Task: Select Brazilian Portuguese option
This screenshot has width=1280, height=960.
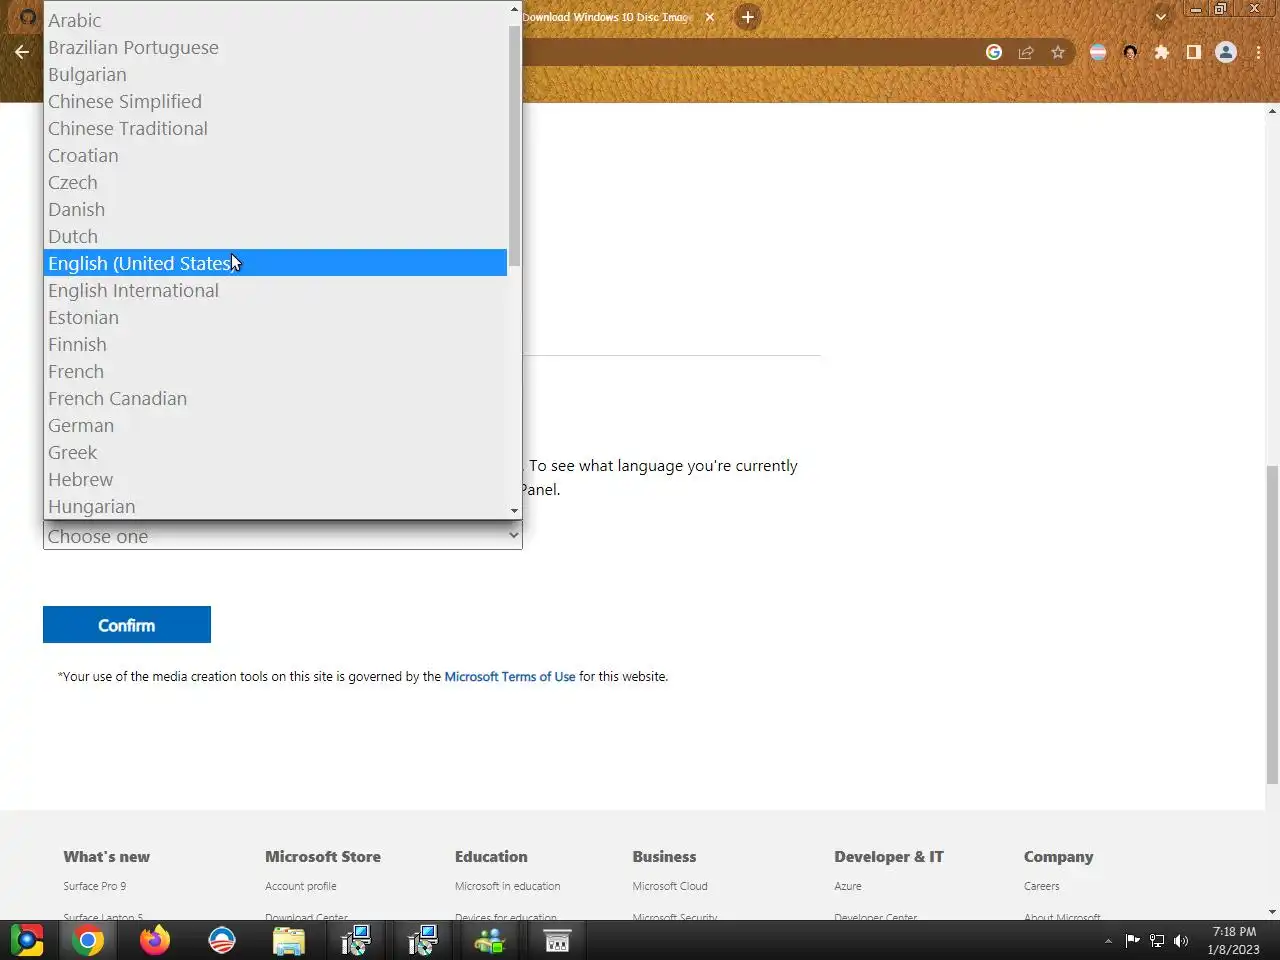Action: (x=276, y=47)
